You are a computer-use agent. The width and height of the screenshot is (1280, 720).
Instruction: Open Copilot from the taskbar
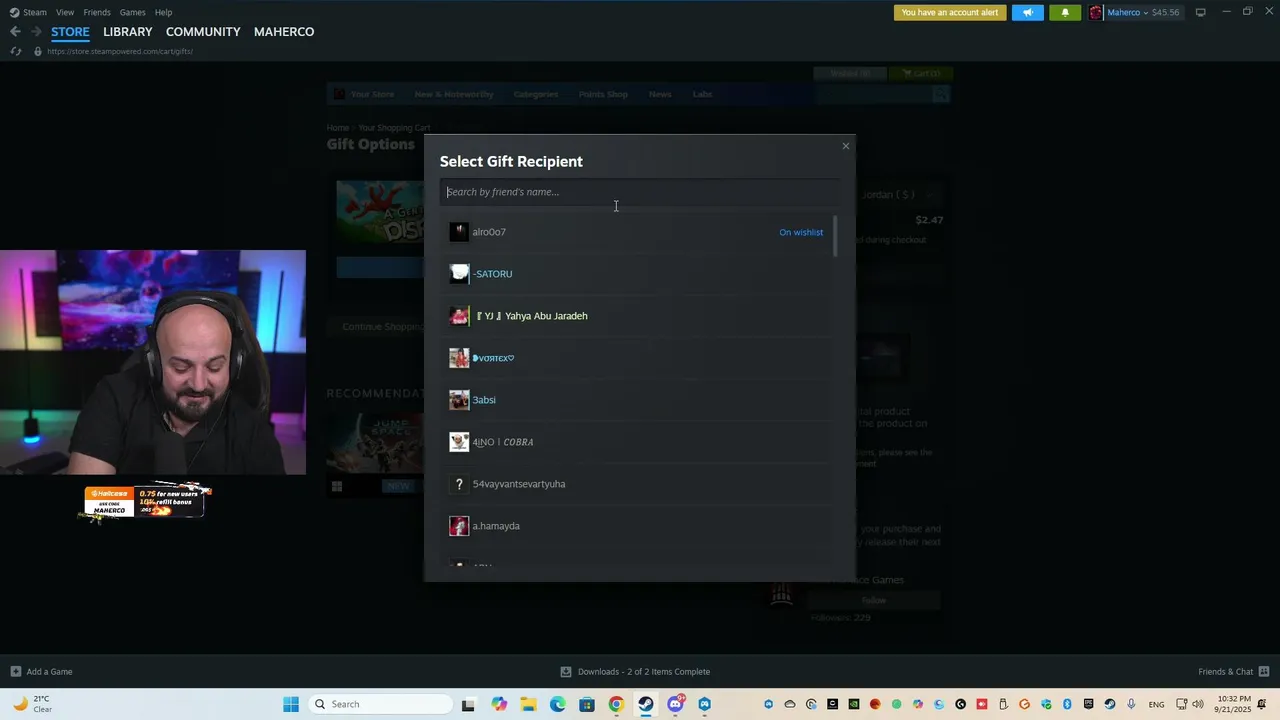tap(499, 704)
